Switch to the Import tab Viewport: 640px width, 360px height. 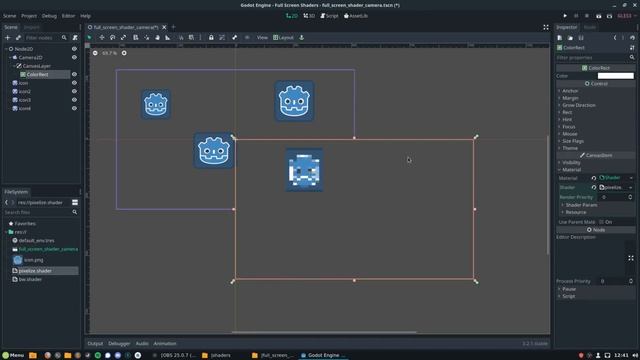(31, 27)
